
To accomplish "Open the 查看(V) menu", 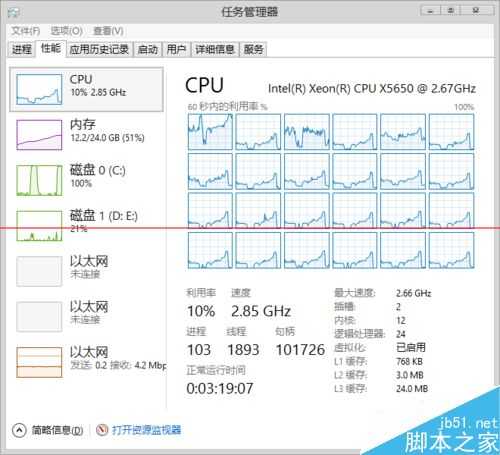I will point(108,31).
